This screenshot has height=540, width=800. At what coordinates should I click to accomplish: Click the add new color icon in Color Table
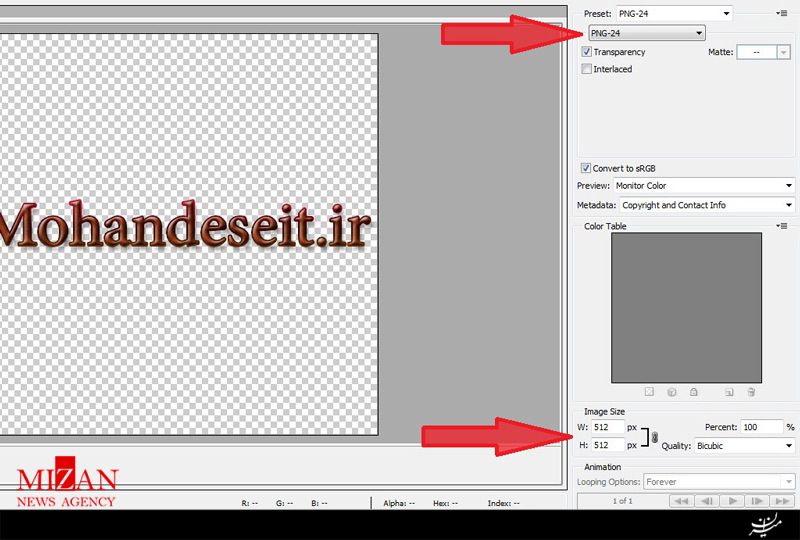click(x=729, y=392)
